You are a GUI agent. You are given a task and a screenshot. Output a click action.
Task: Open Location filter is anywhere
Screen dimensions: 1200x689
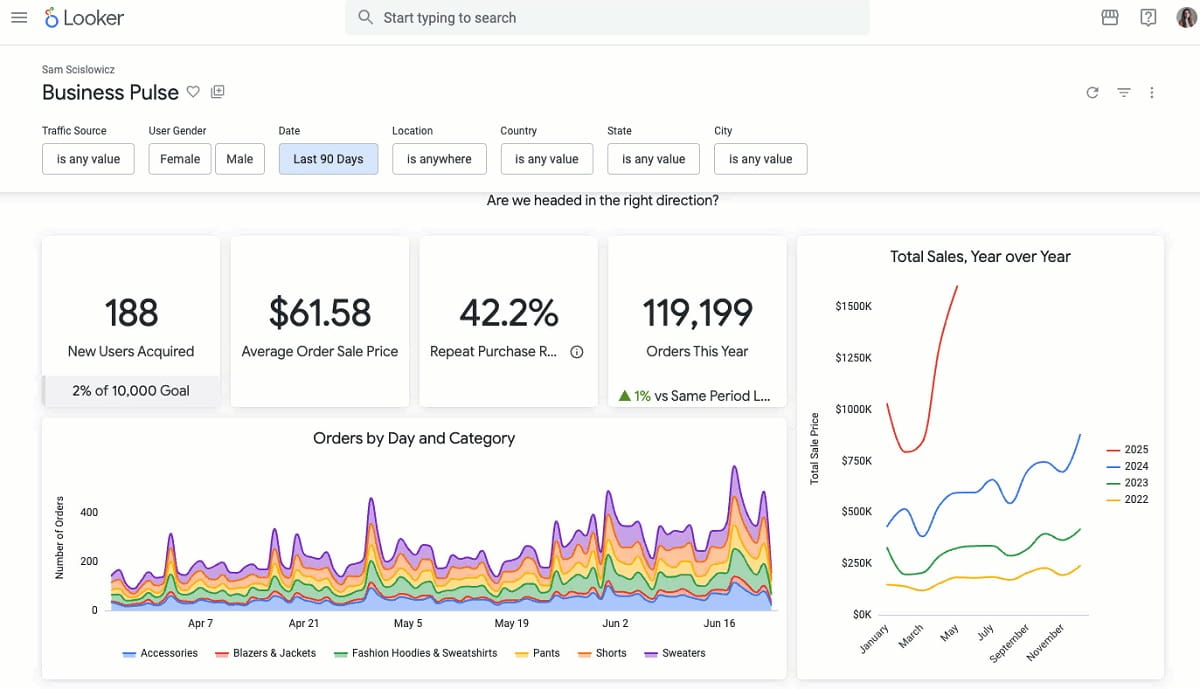(439, 159)
